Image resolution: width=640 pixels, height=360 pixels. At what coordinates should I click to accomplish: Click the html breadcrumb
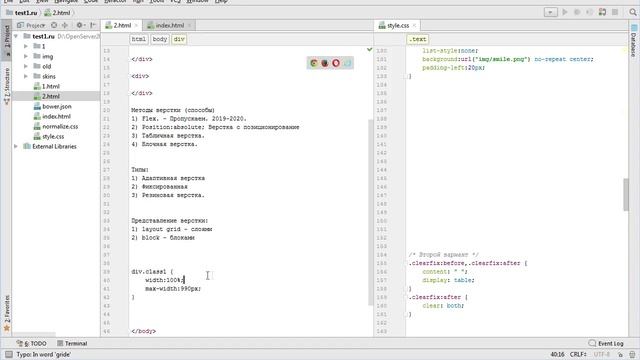coord(139,39)
